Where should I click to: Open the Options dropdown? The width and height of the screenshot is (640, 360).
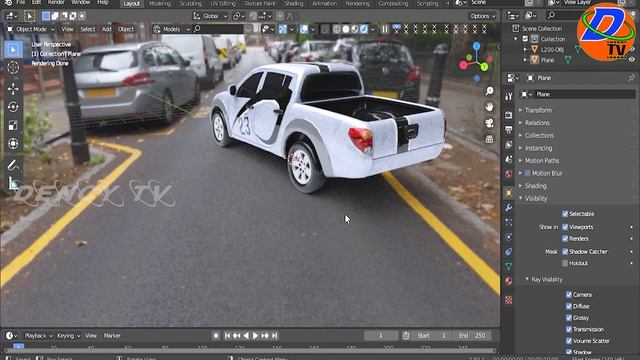pos(482,16)
